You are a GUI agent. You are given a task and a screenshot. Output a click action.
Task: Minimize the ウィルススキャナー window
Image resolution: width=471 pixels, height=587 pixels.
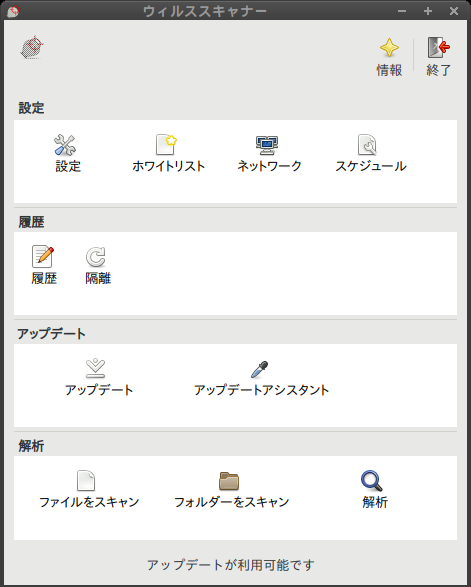(402, 11)
